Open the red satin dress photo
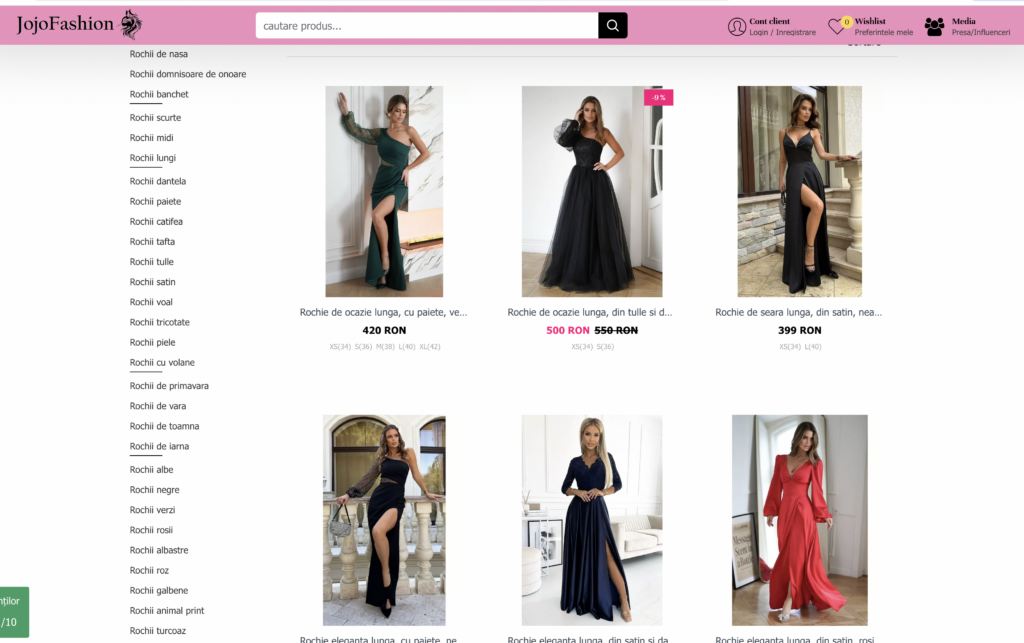The image size is (1024, 643). click(799, 520)
